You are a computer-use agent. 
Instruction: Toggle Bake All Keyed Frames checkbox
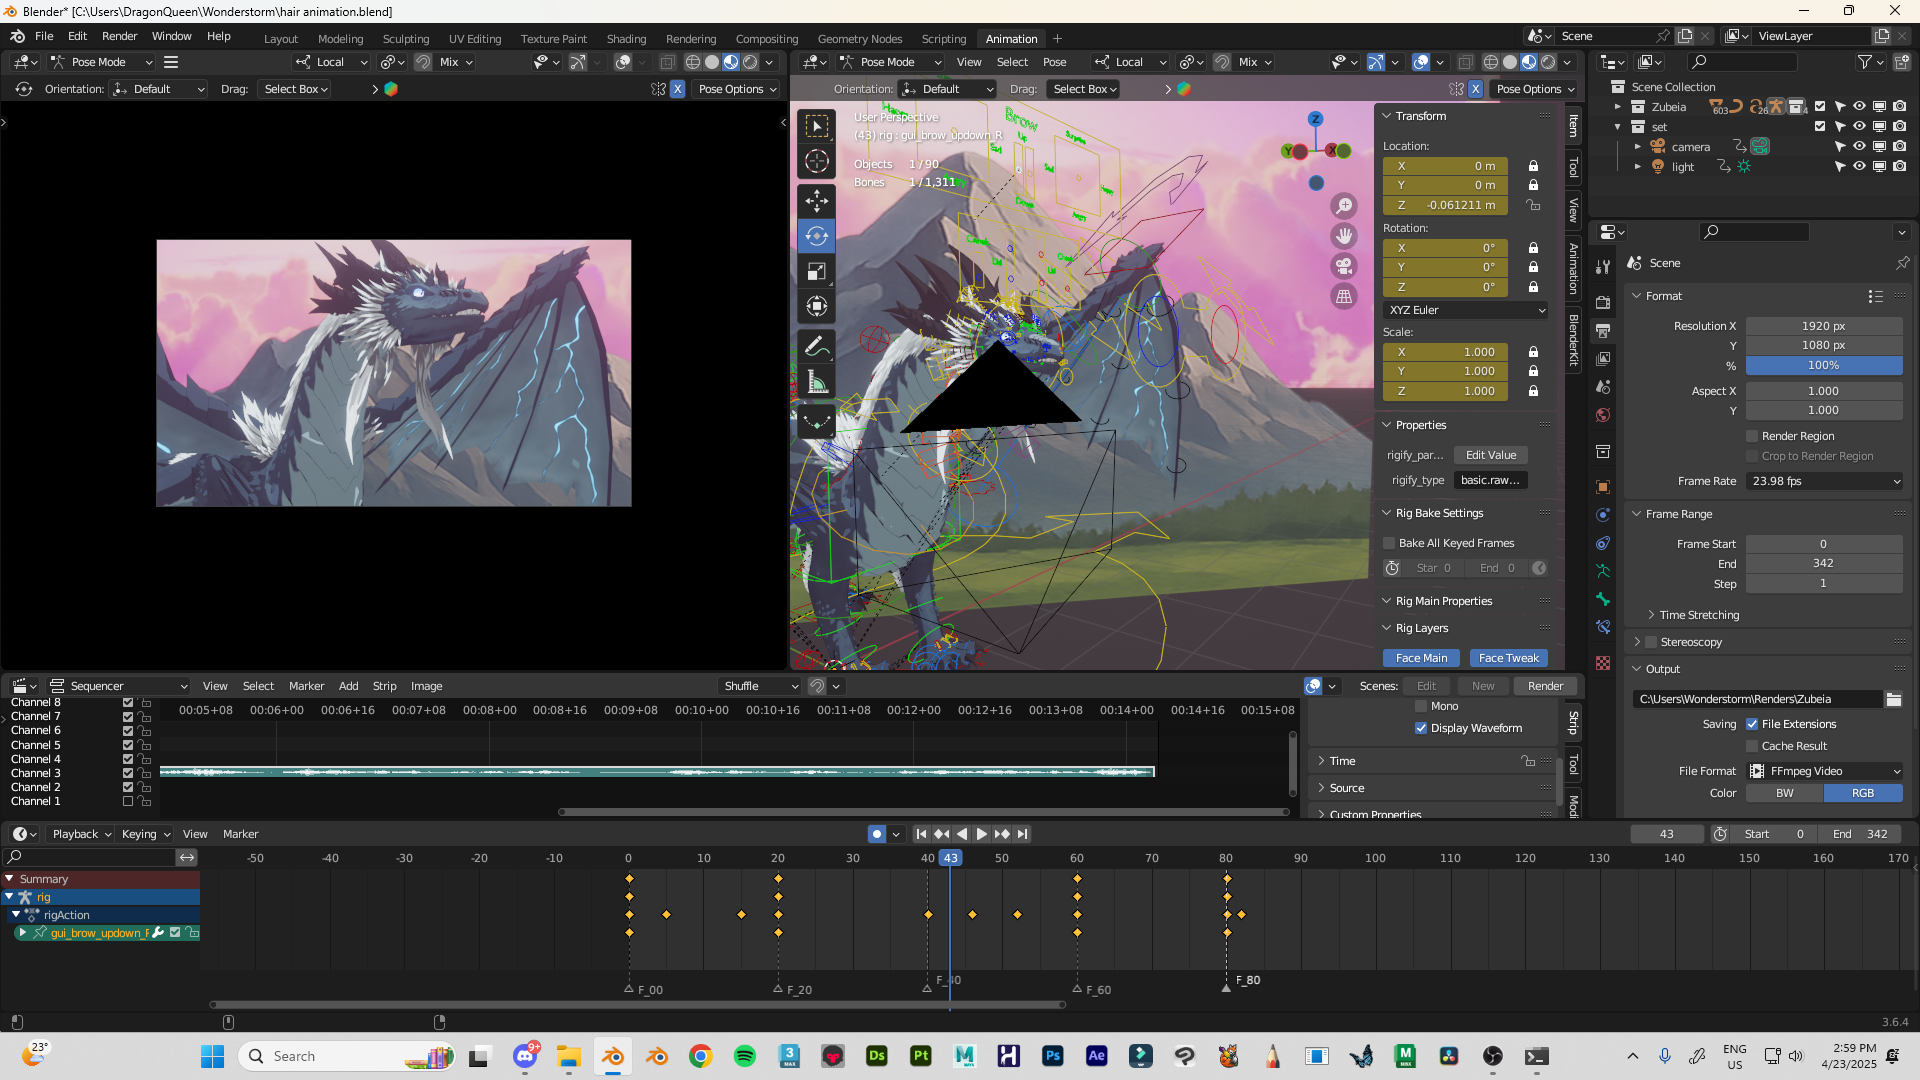click(x=1389, y=543)
